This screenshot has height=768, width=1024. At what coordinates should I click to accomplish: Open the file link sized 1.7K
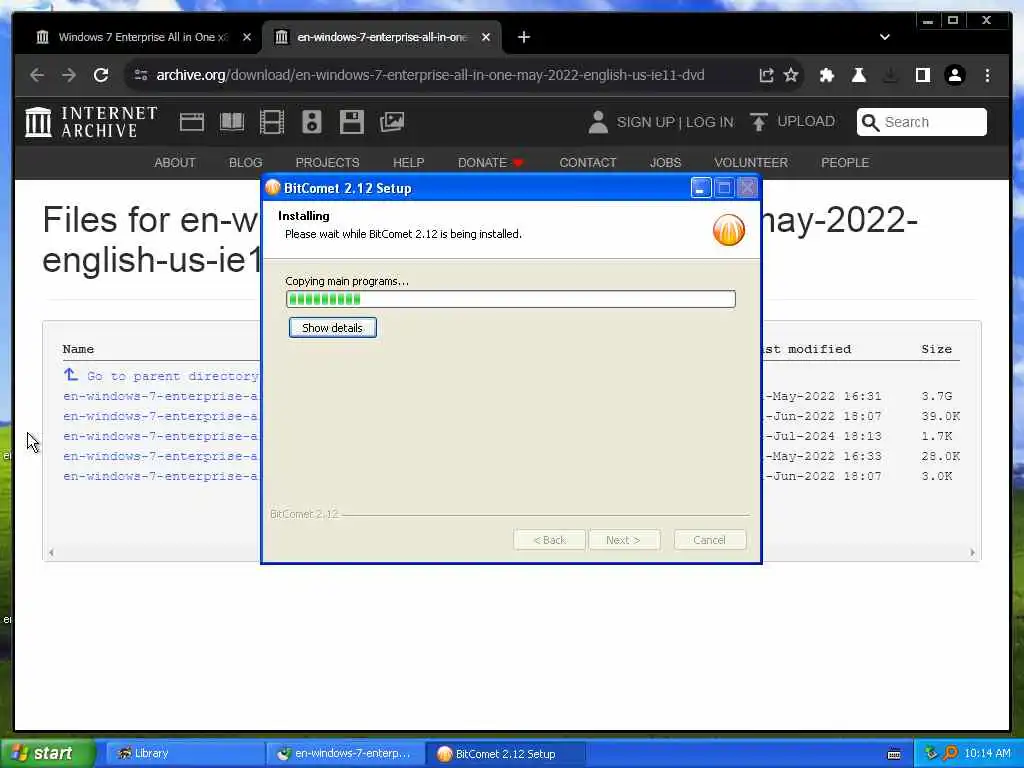[161, 436]
